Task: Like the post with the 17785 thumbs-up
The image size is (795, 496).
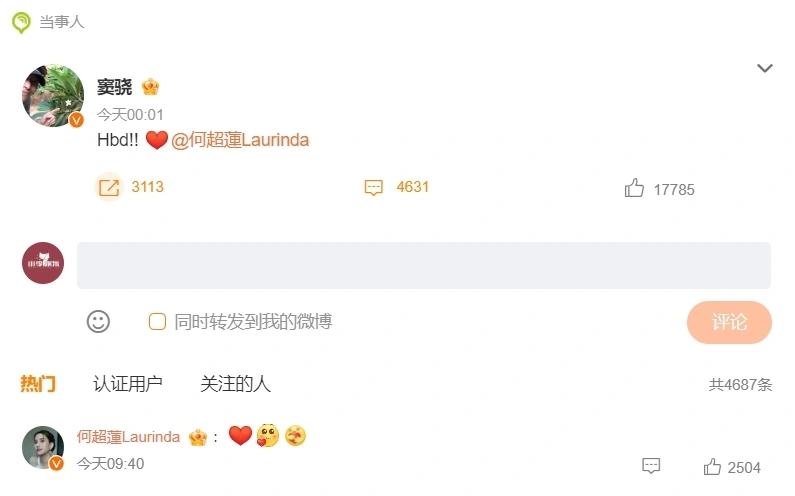Action: click(634, 188)
